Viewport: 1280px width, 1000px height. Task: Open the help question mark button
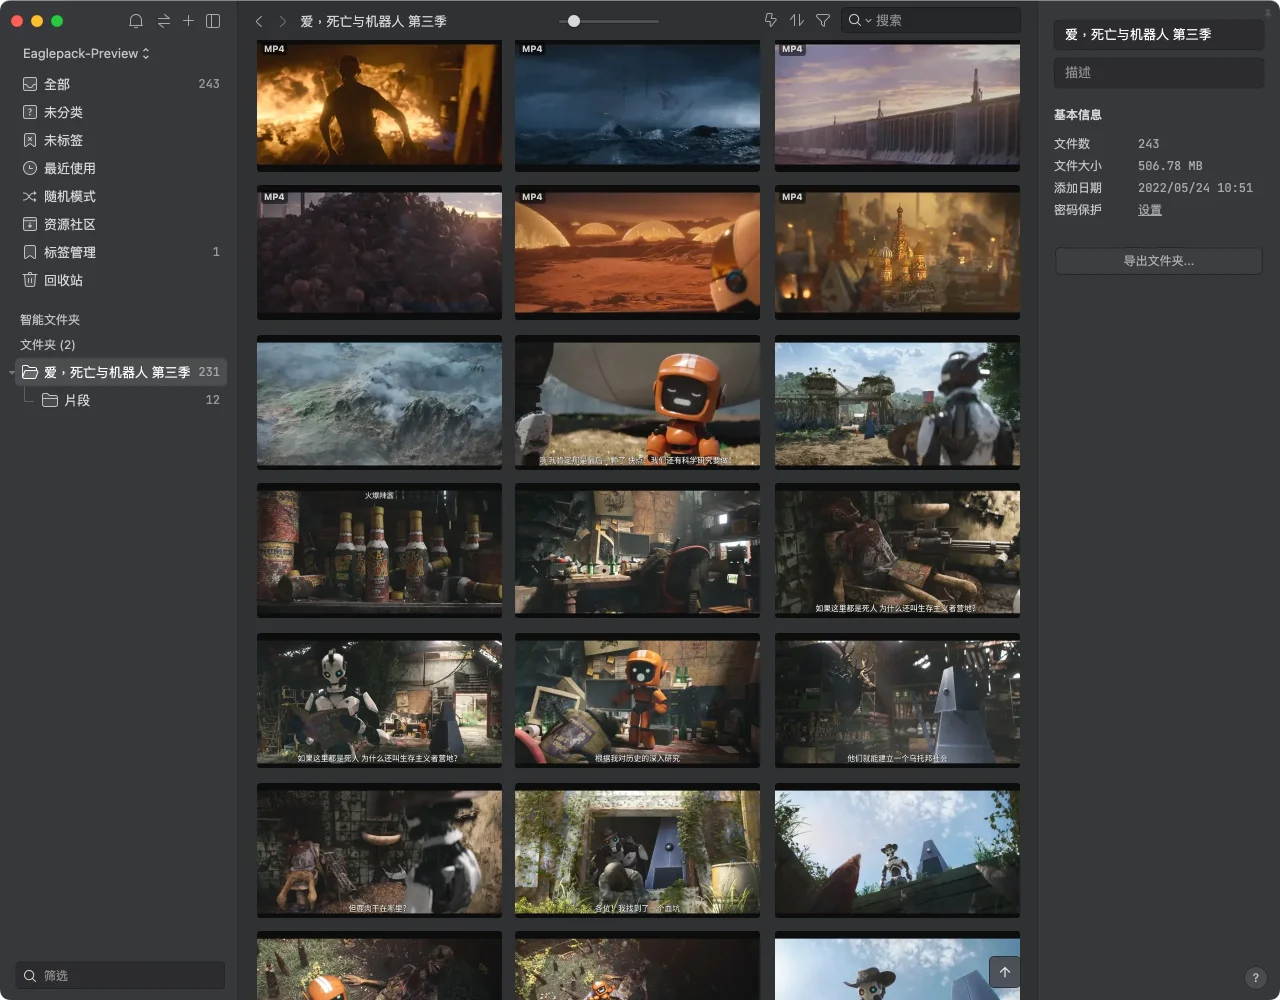[1256, 978]
